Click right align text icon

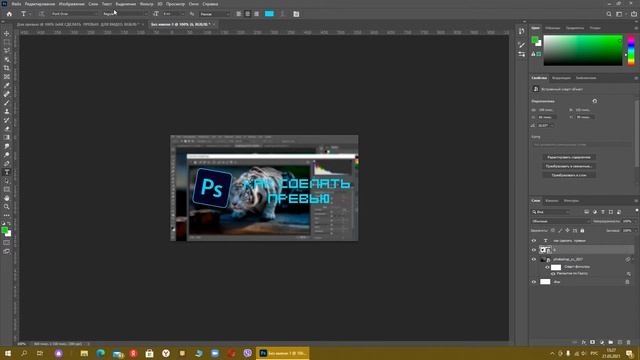257,14
